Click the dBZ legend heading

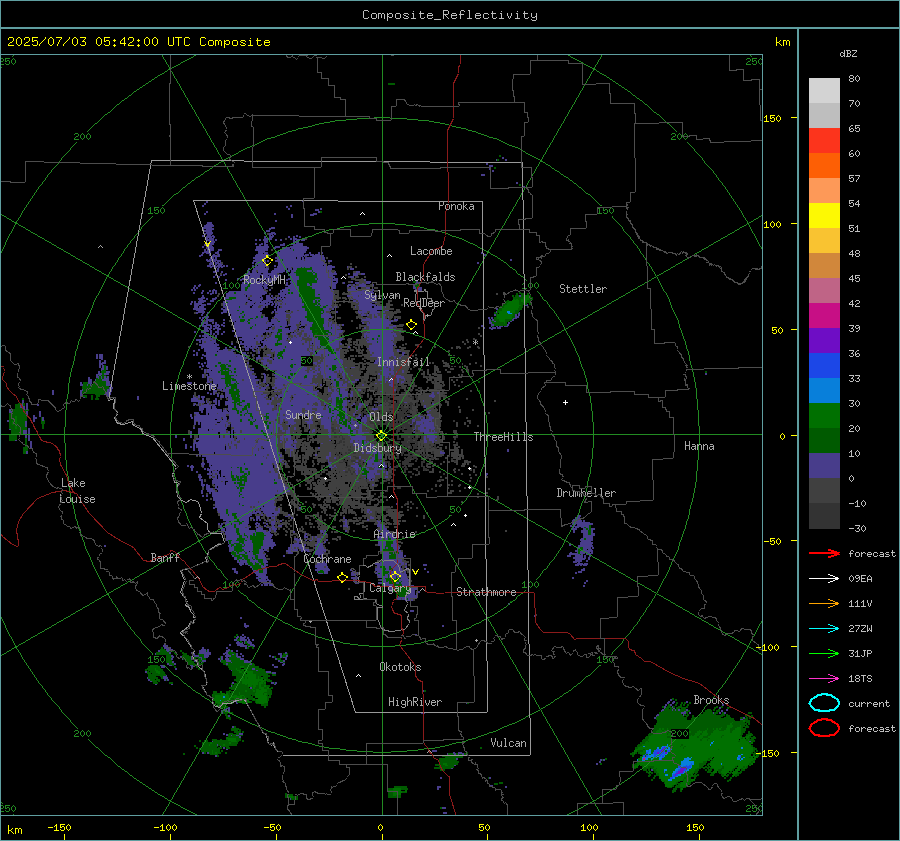(x=848, y=53)
